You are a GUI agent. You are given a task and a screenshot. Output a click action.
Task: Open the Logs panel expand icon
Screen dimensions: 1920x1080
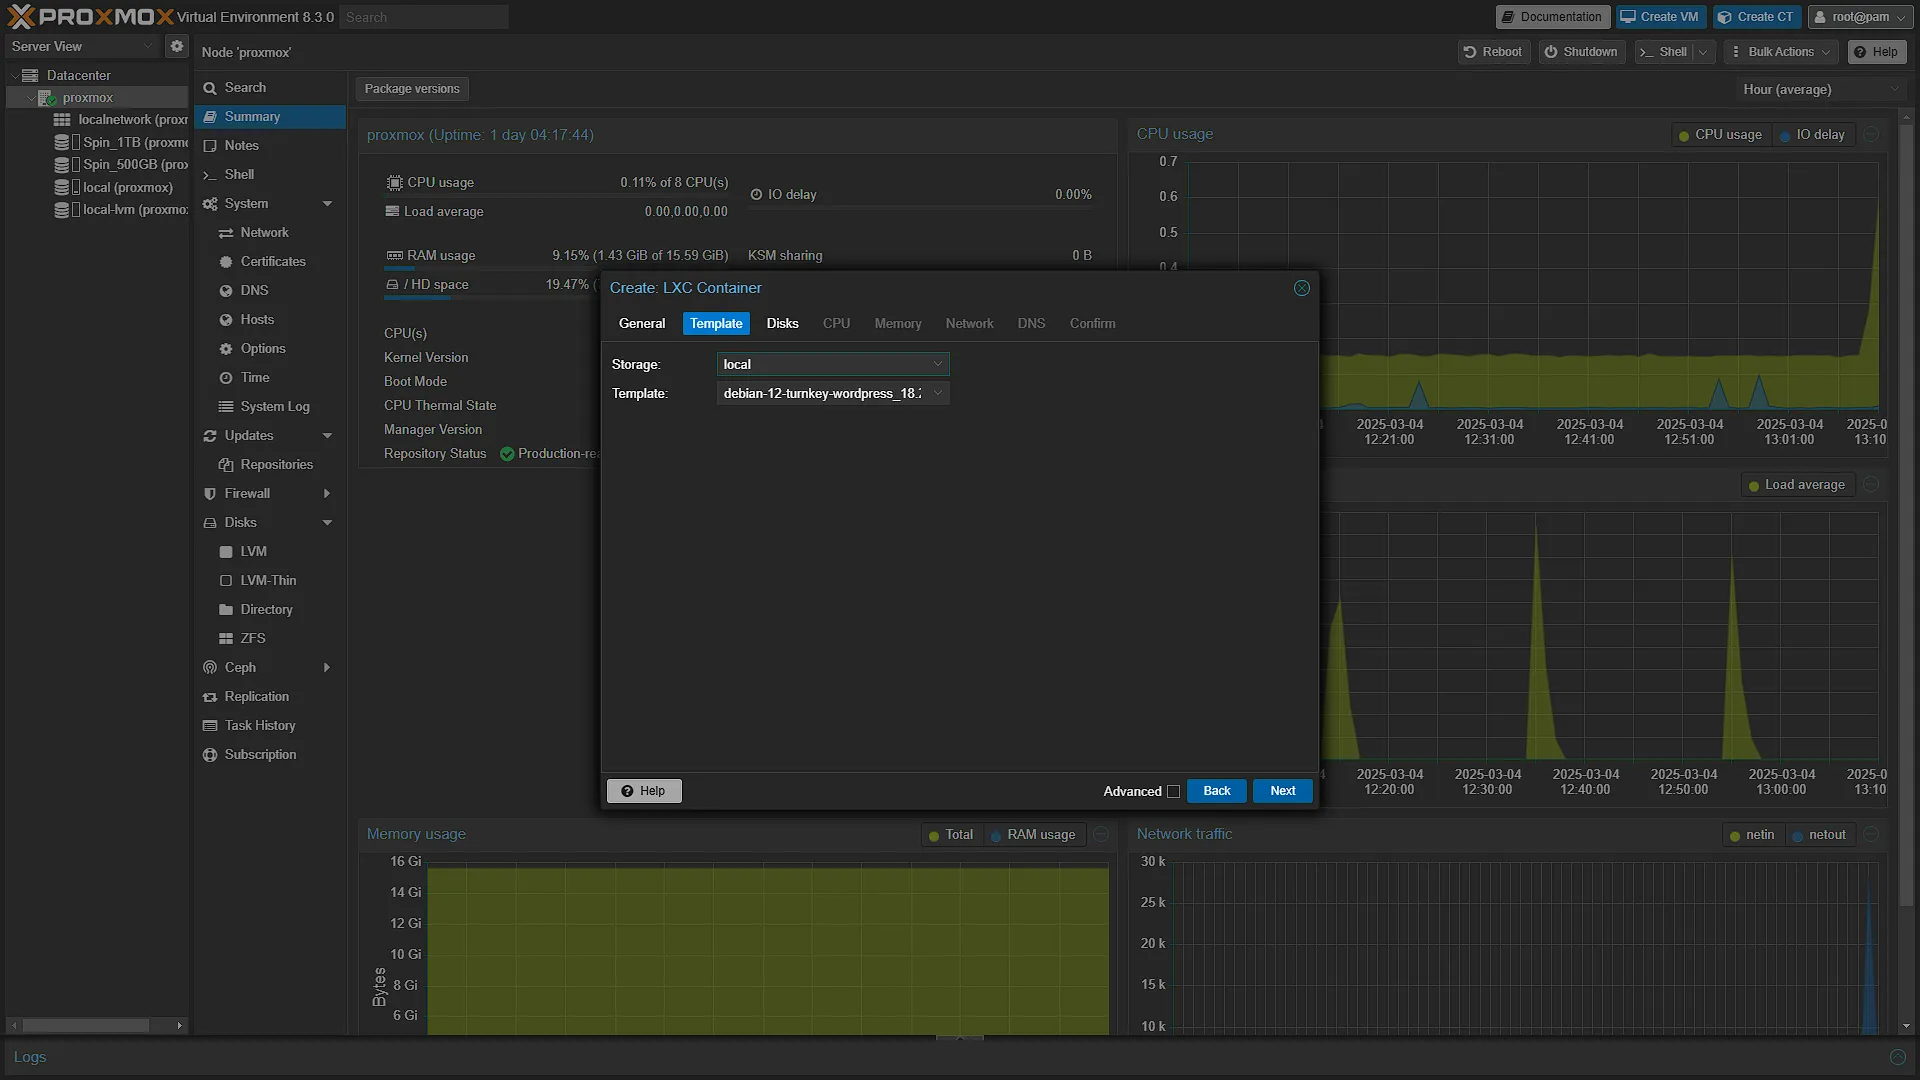point(1898,1057)
